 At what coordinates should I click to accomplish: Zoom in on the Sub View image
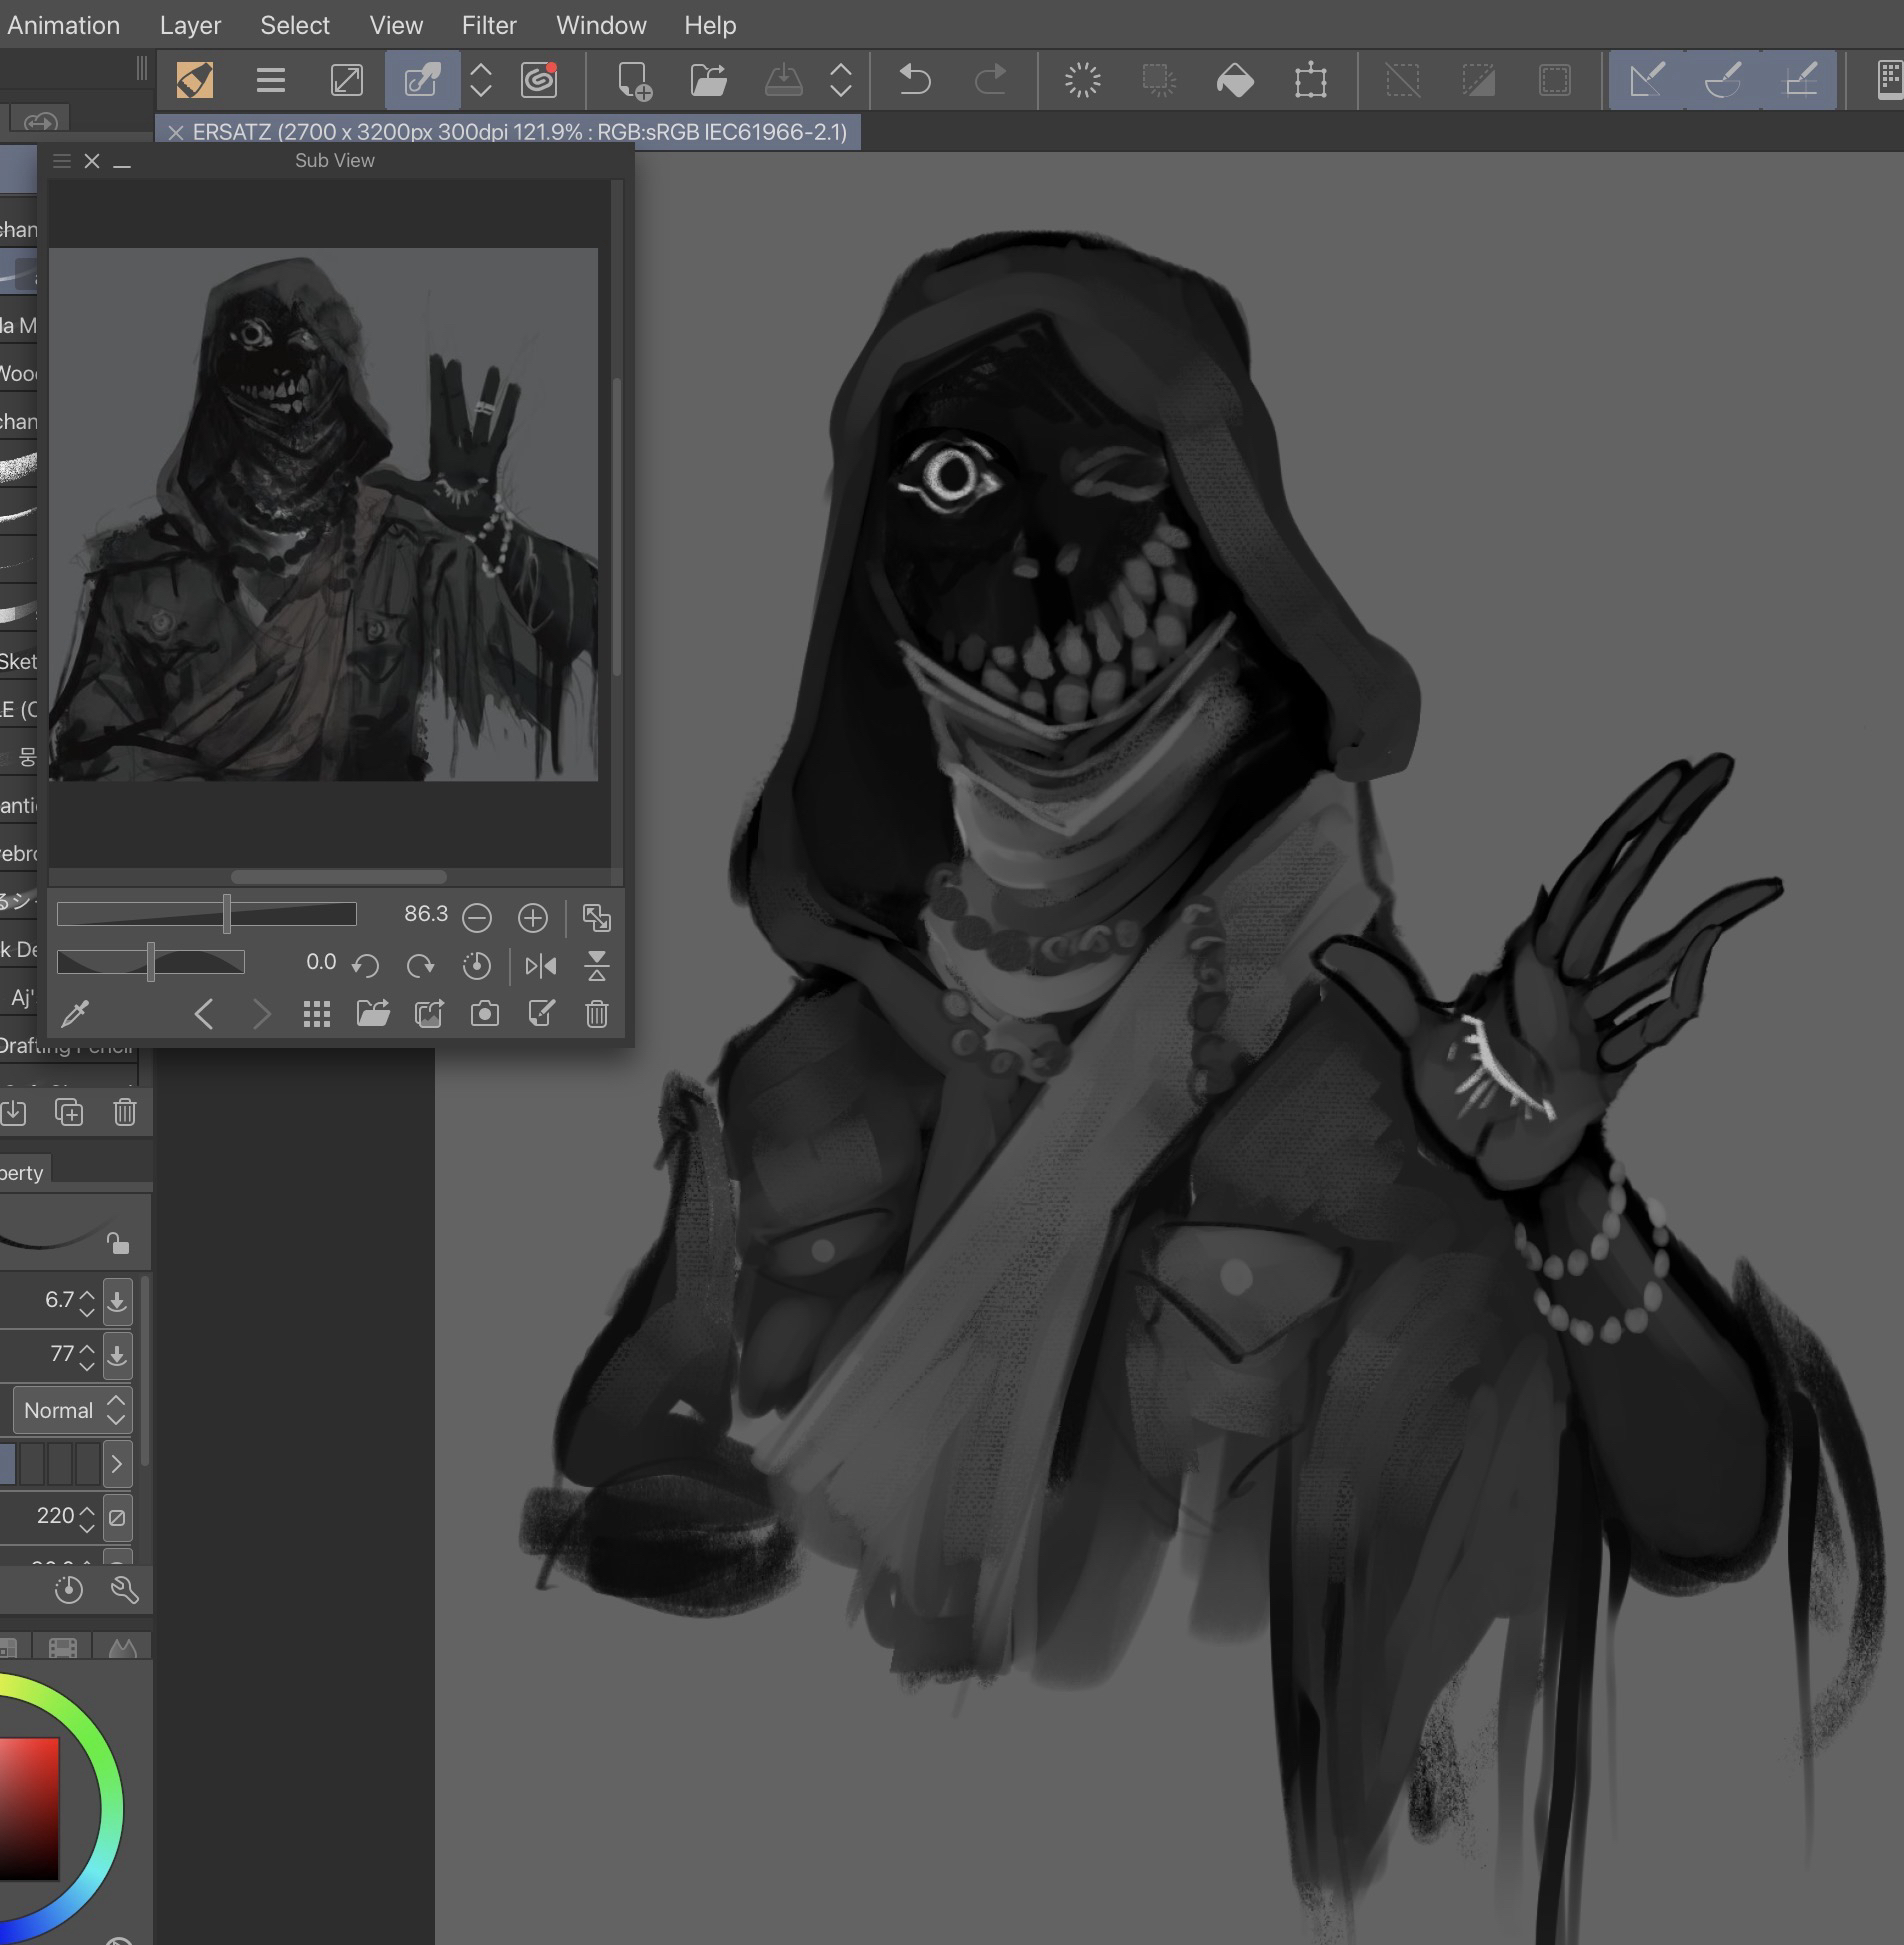532,917
